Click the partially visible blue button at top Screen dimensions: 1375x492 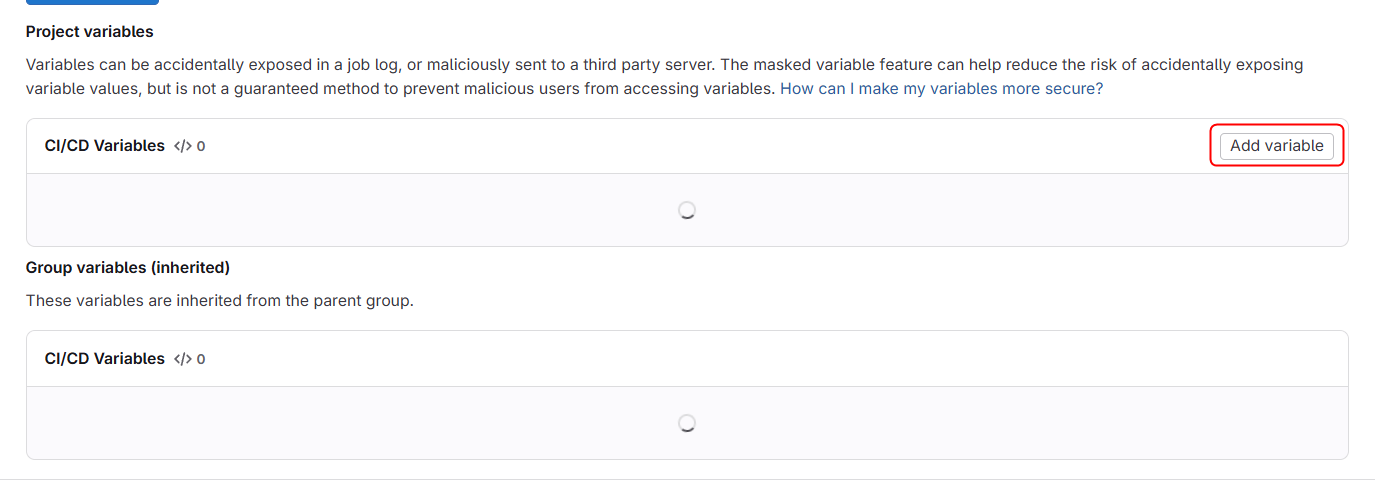pyautogui.click(x=92, y=3)
